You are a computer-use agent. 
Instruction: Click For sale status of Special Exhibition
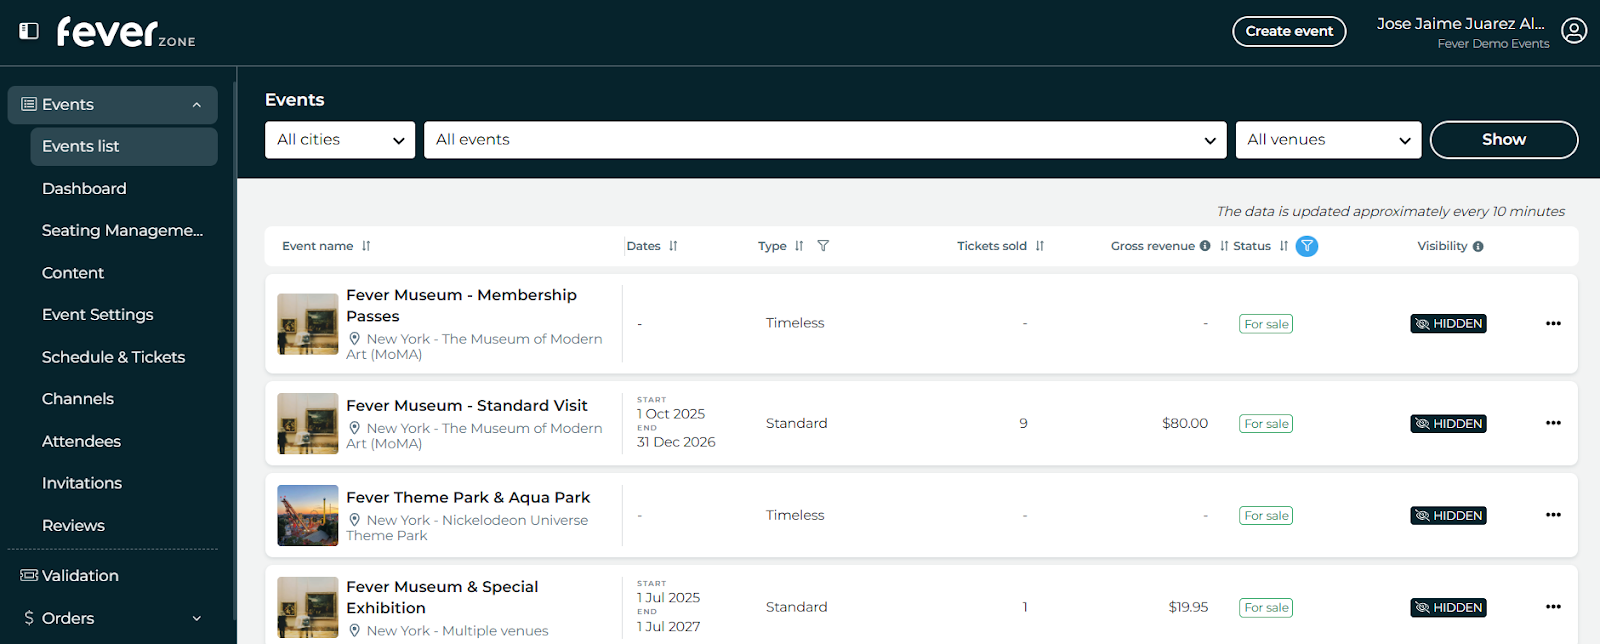point(1266,608)
